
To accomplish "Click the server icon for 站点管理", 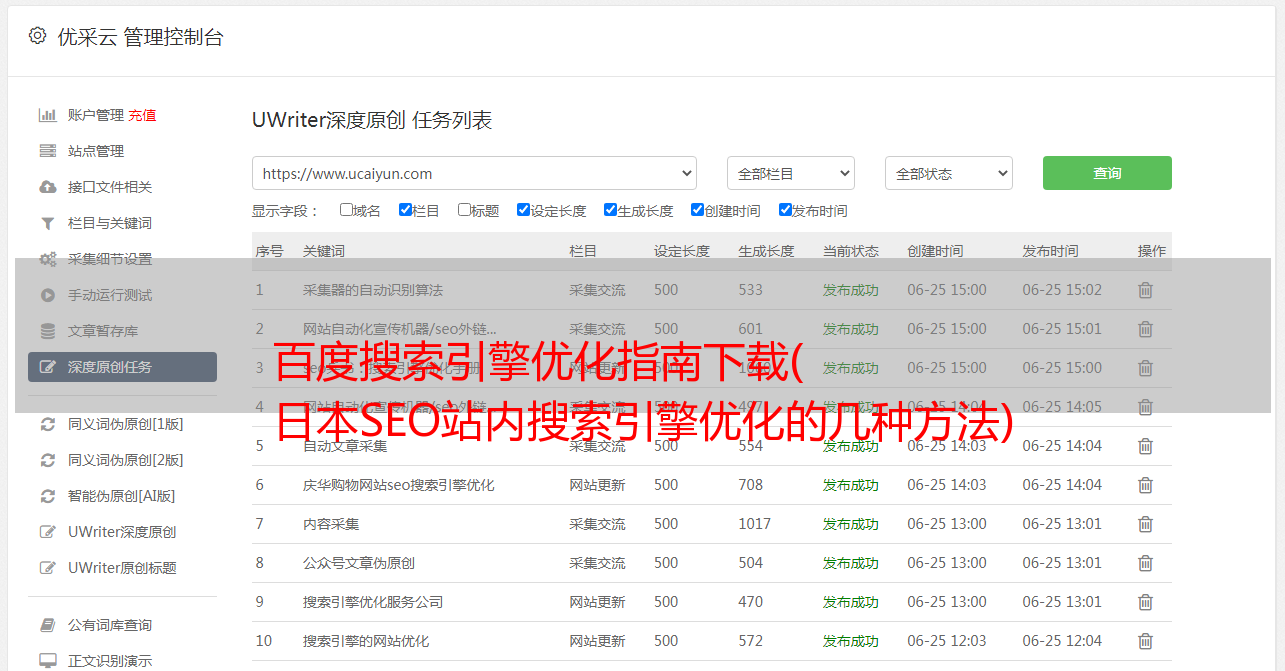I will pyautogui.click(x=47, y=151).
